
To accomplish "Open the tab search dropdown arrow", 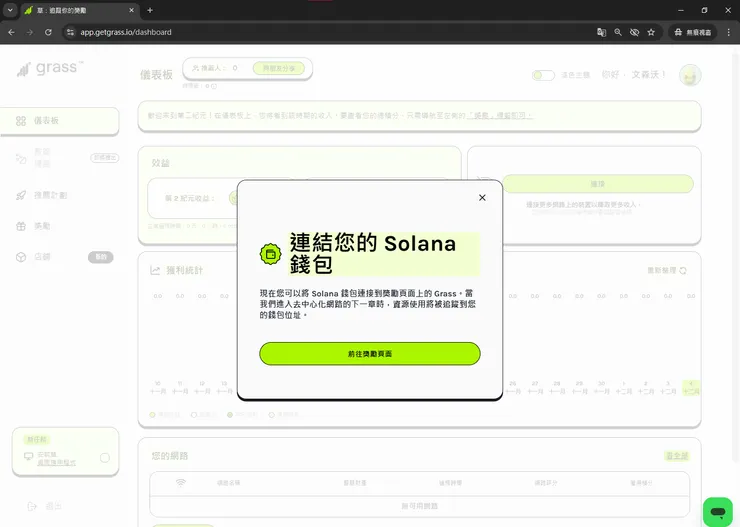I will (x=10, y=10).
